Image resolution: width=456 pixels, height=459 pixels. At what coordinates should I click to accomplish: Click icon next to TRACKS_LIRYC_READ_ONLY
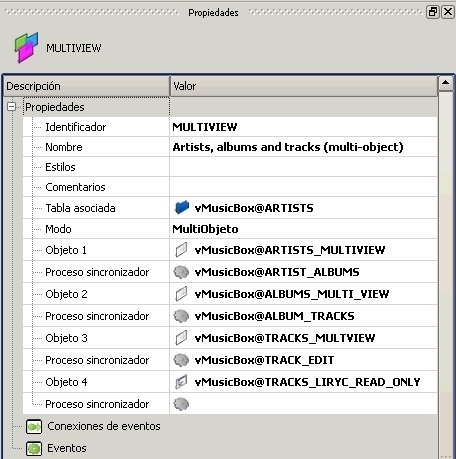point(181,382)
